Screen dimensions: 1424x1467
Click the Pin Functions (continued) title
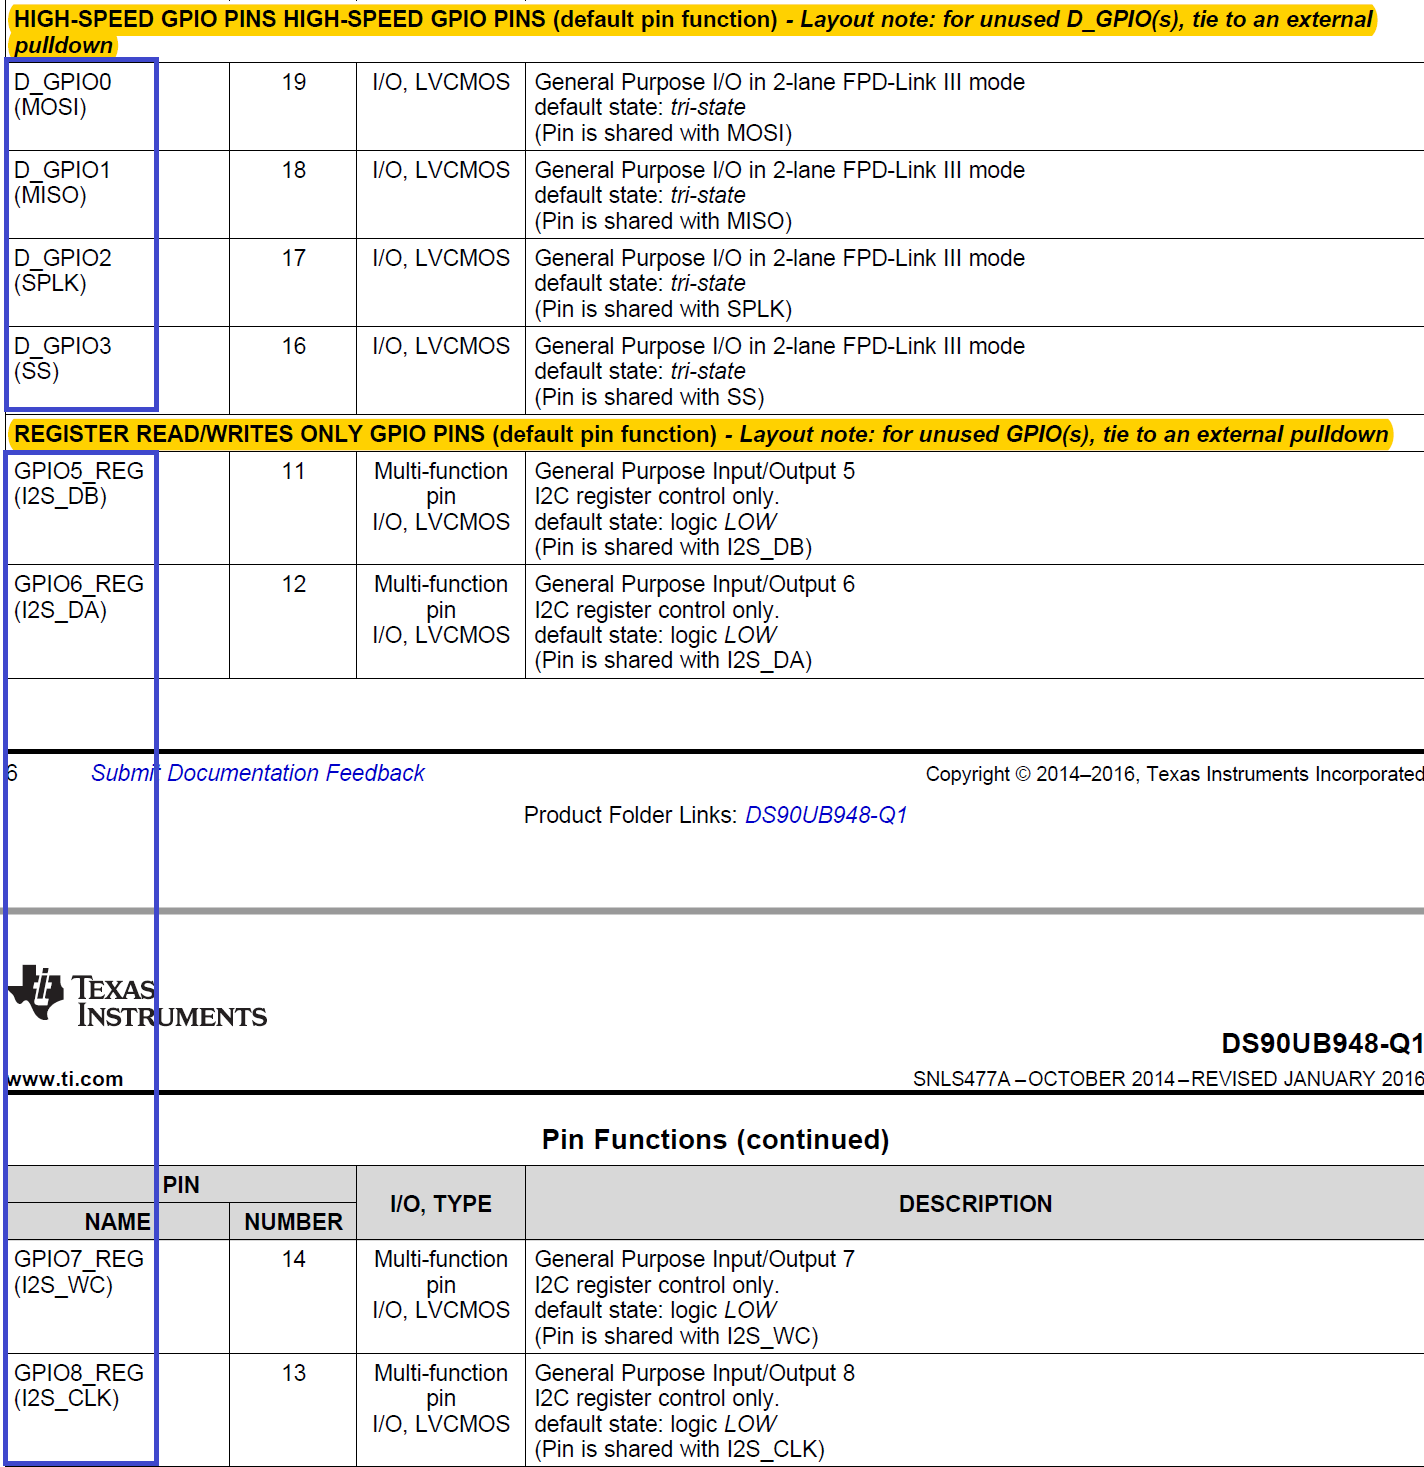715,1140
